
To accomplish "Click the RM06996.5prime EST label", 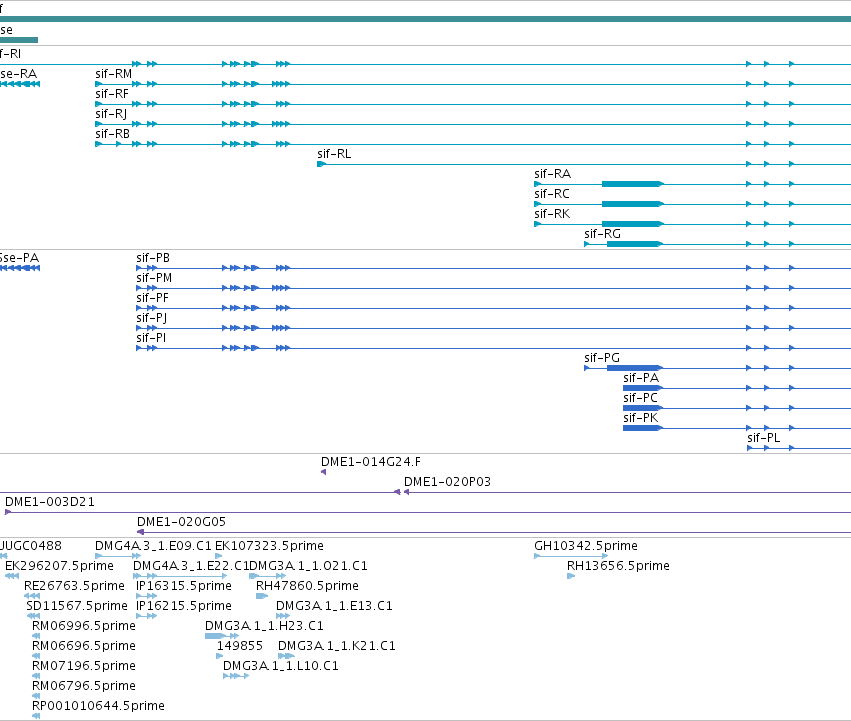I will pos(84,626).
